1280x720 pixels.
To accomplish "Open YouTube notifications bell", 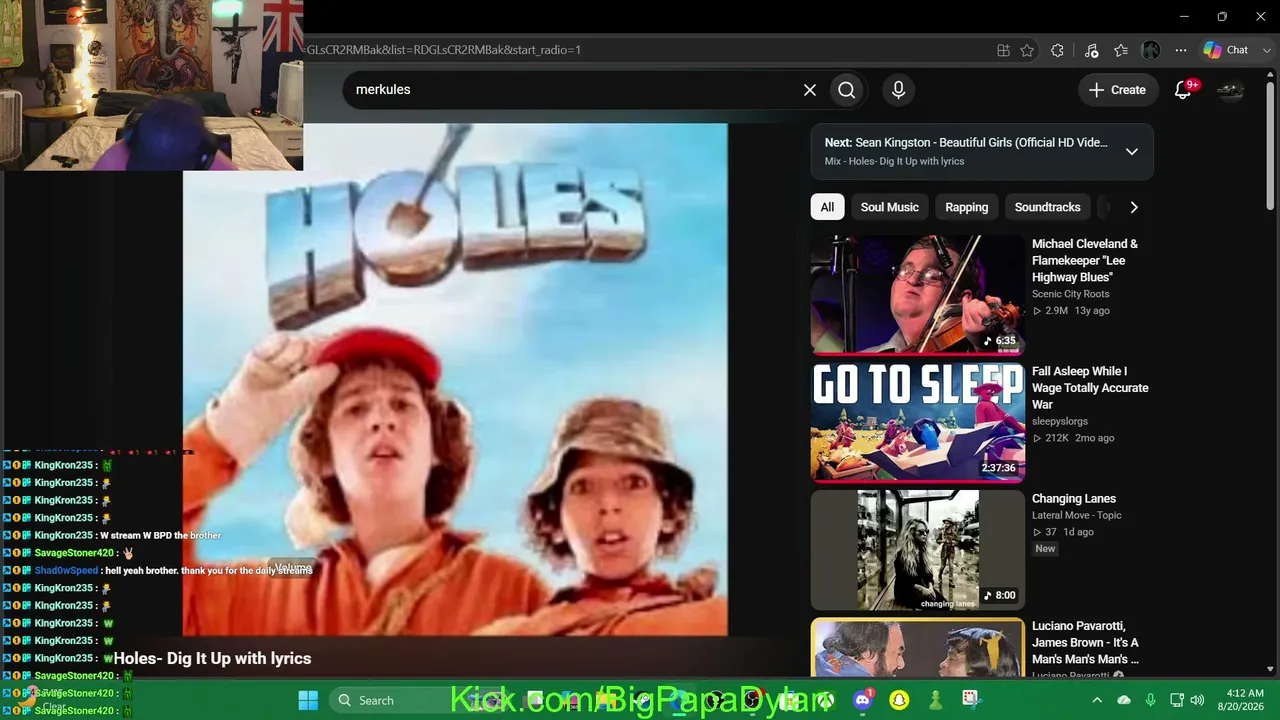I will click(1183, 90).
